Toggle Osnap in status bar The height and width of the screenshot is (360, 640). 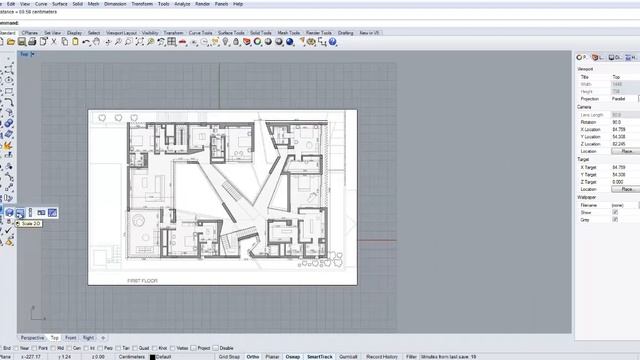point(292,357)
